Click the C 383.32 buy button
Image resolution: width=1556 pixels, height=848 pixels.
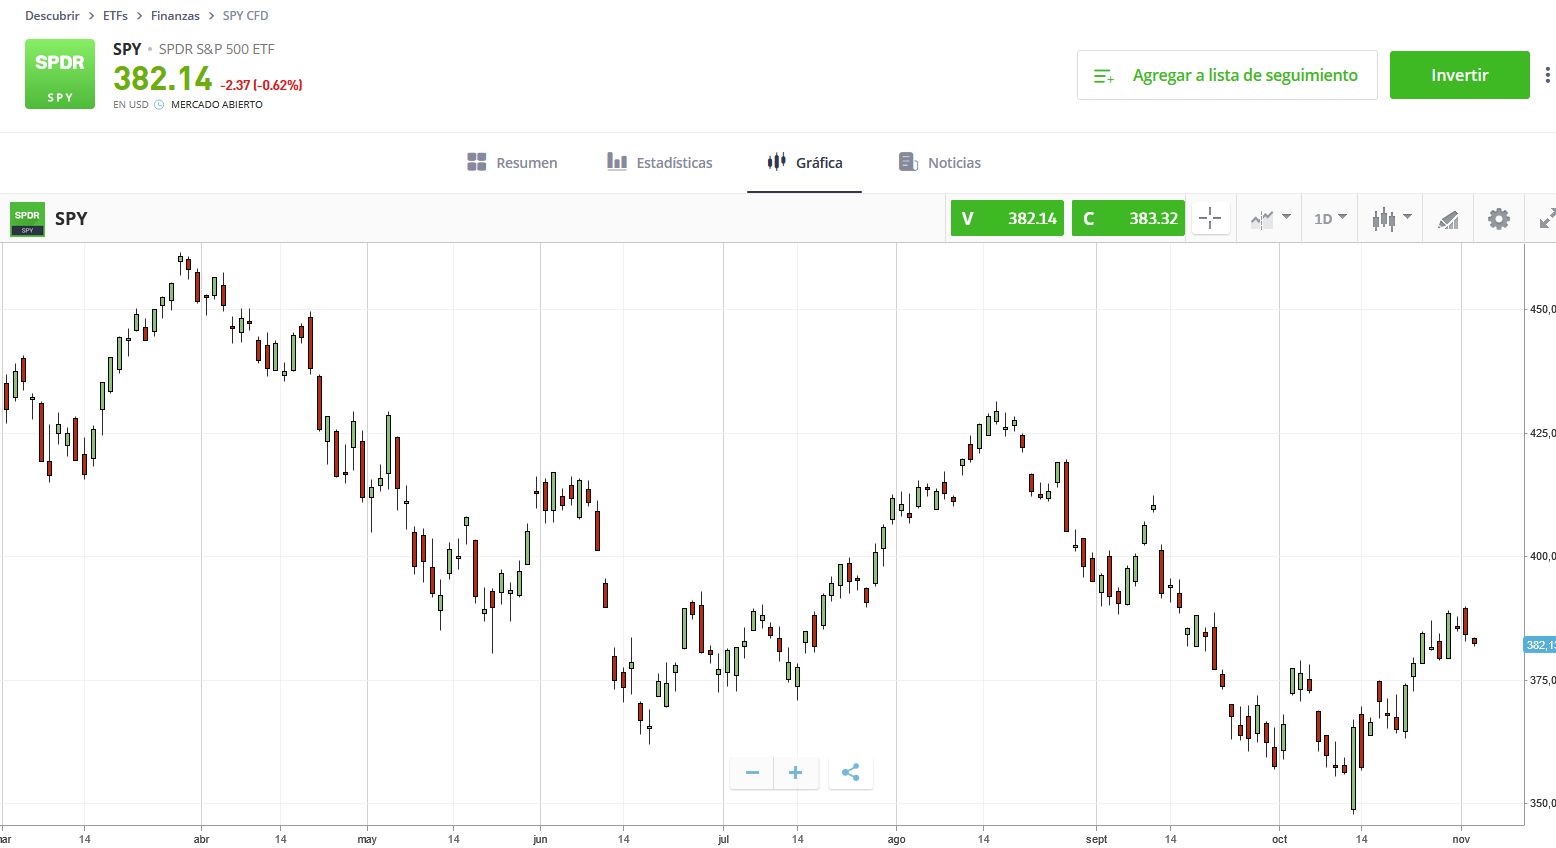(x=1128, y=218)
